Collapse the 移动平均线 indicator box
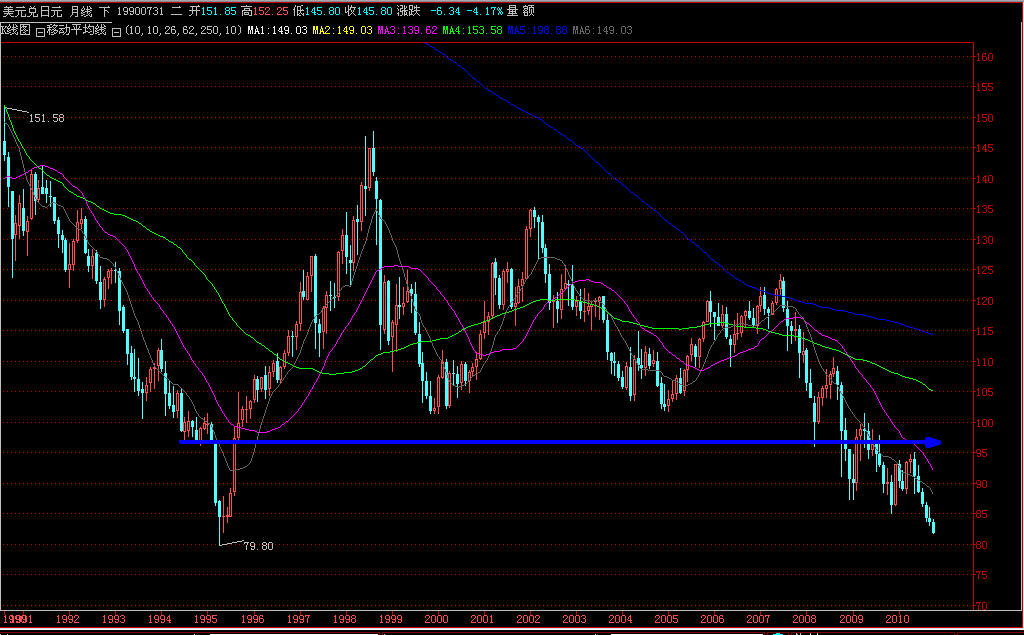 pyautogui.click(x=39, y=31)
